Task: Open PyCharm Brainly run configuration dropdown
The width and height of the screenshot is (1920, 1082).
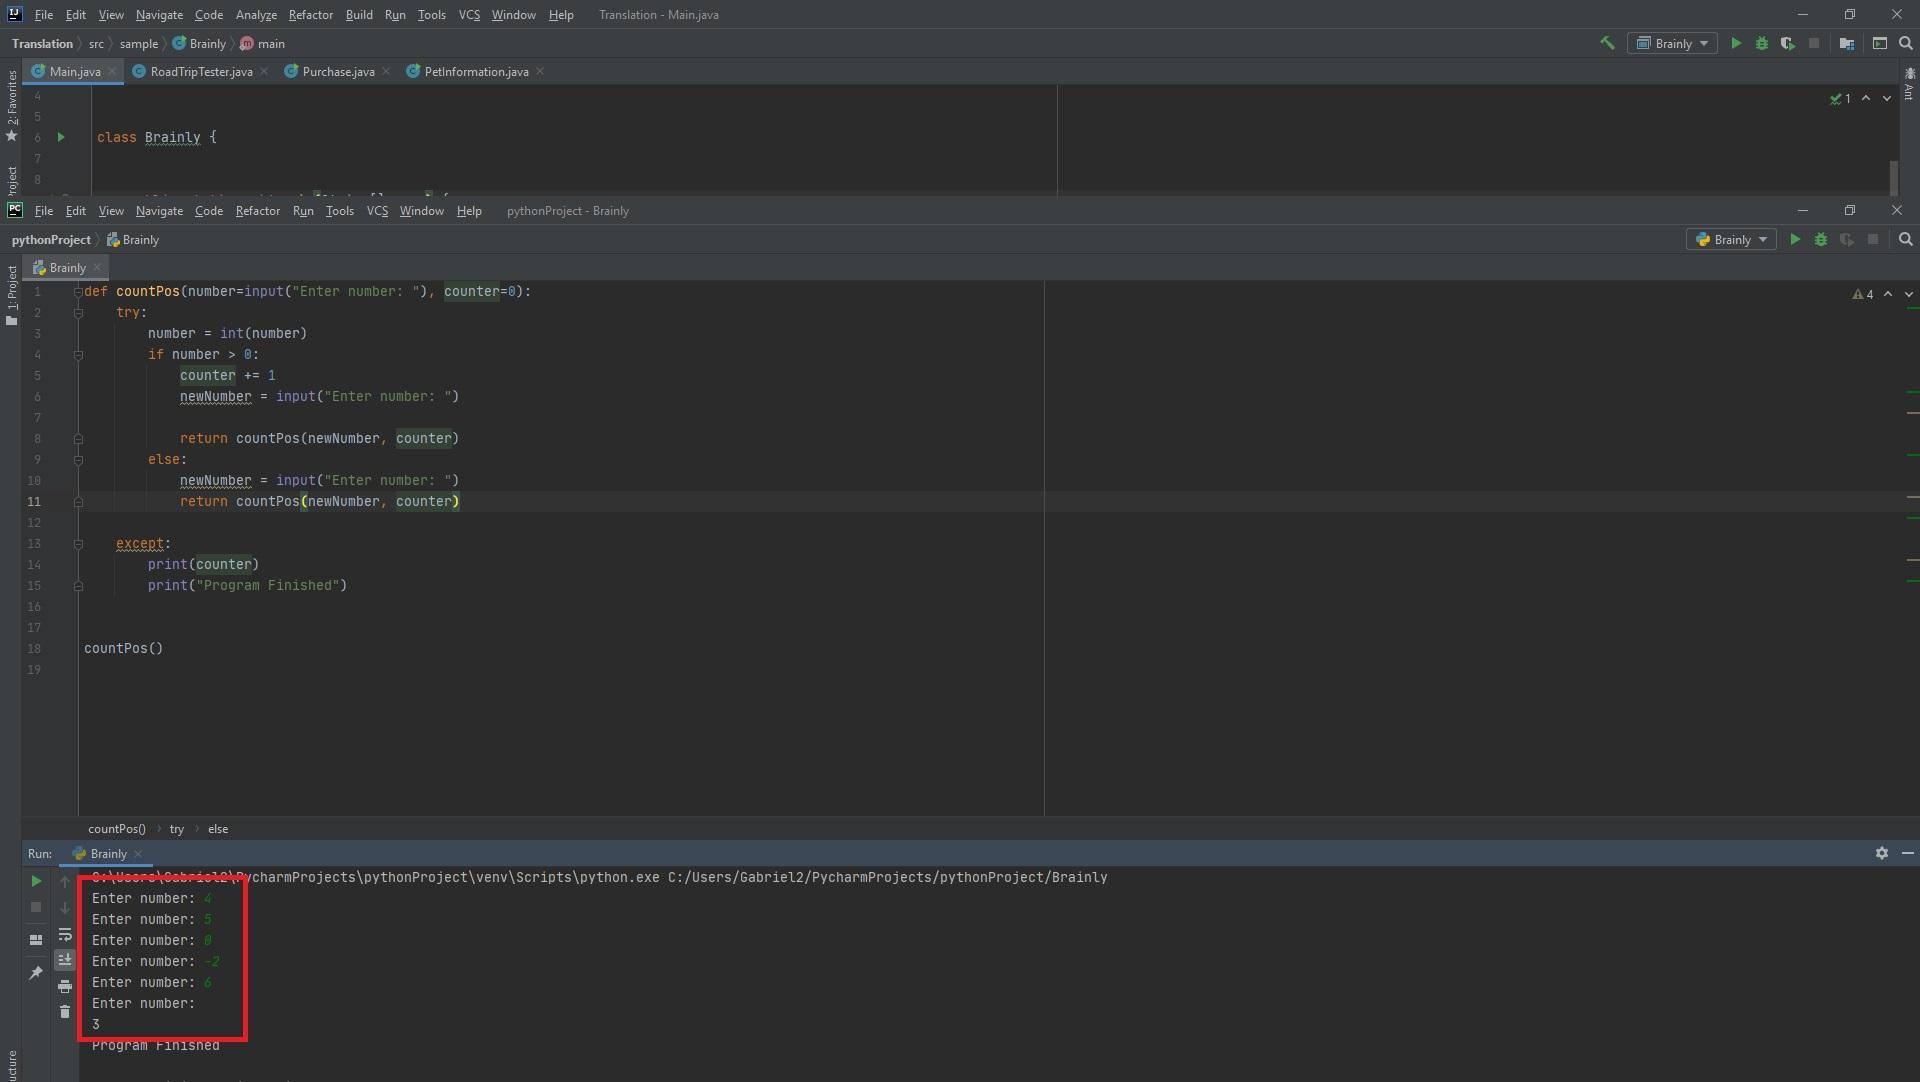Action: click(1731, 240)
